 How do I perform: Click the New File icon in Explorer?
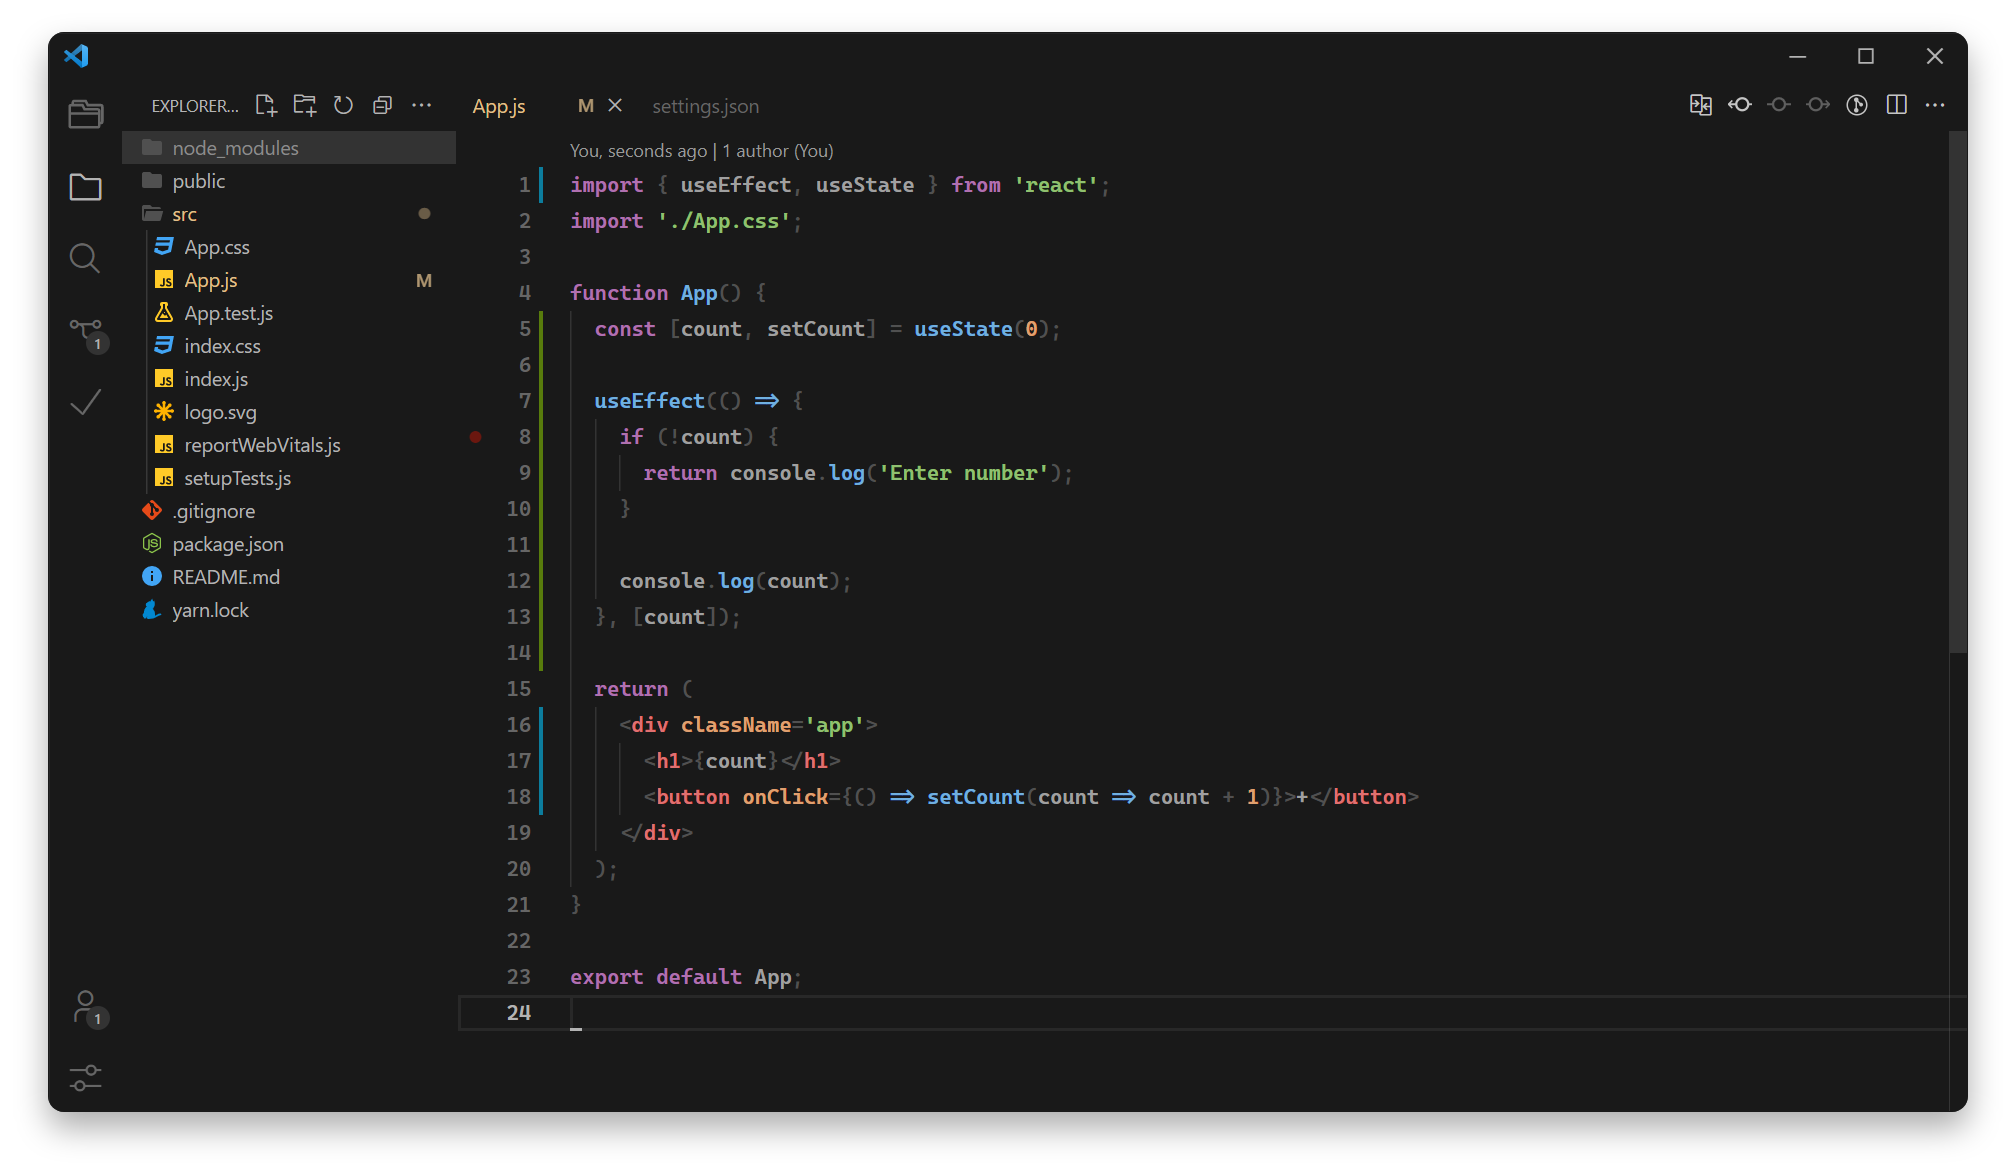point(266,105)
